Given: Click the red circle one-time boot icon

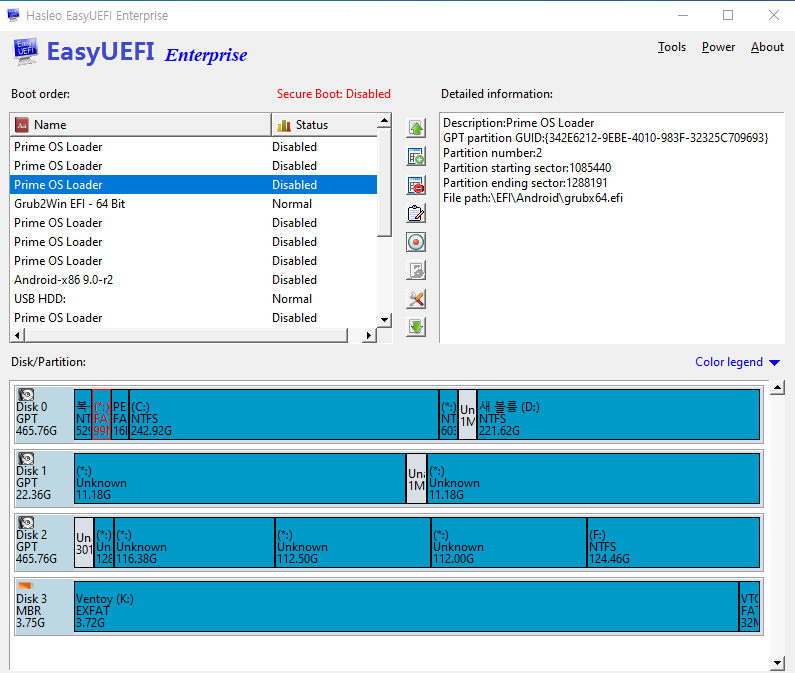Looking at the screenshot, I should pyautogui.click(x=416, y=242).
